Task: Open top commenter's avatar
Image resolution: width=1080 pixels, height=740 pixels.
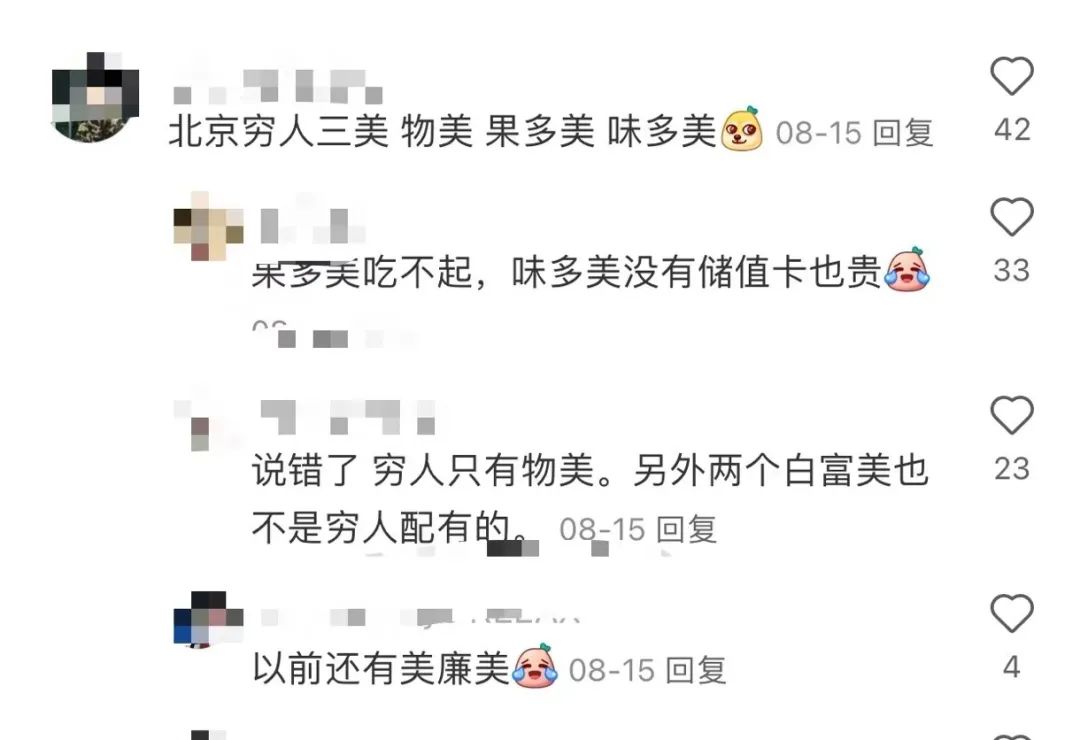Action: pos(95,96)
